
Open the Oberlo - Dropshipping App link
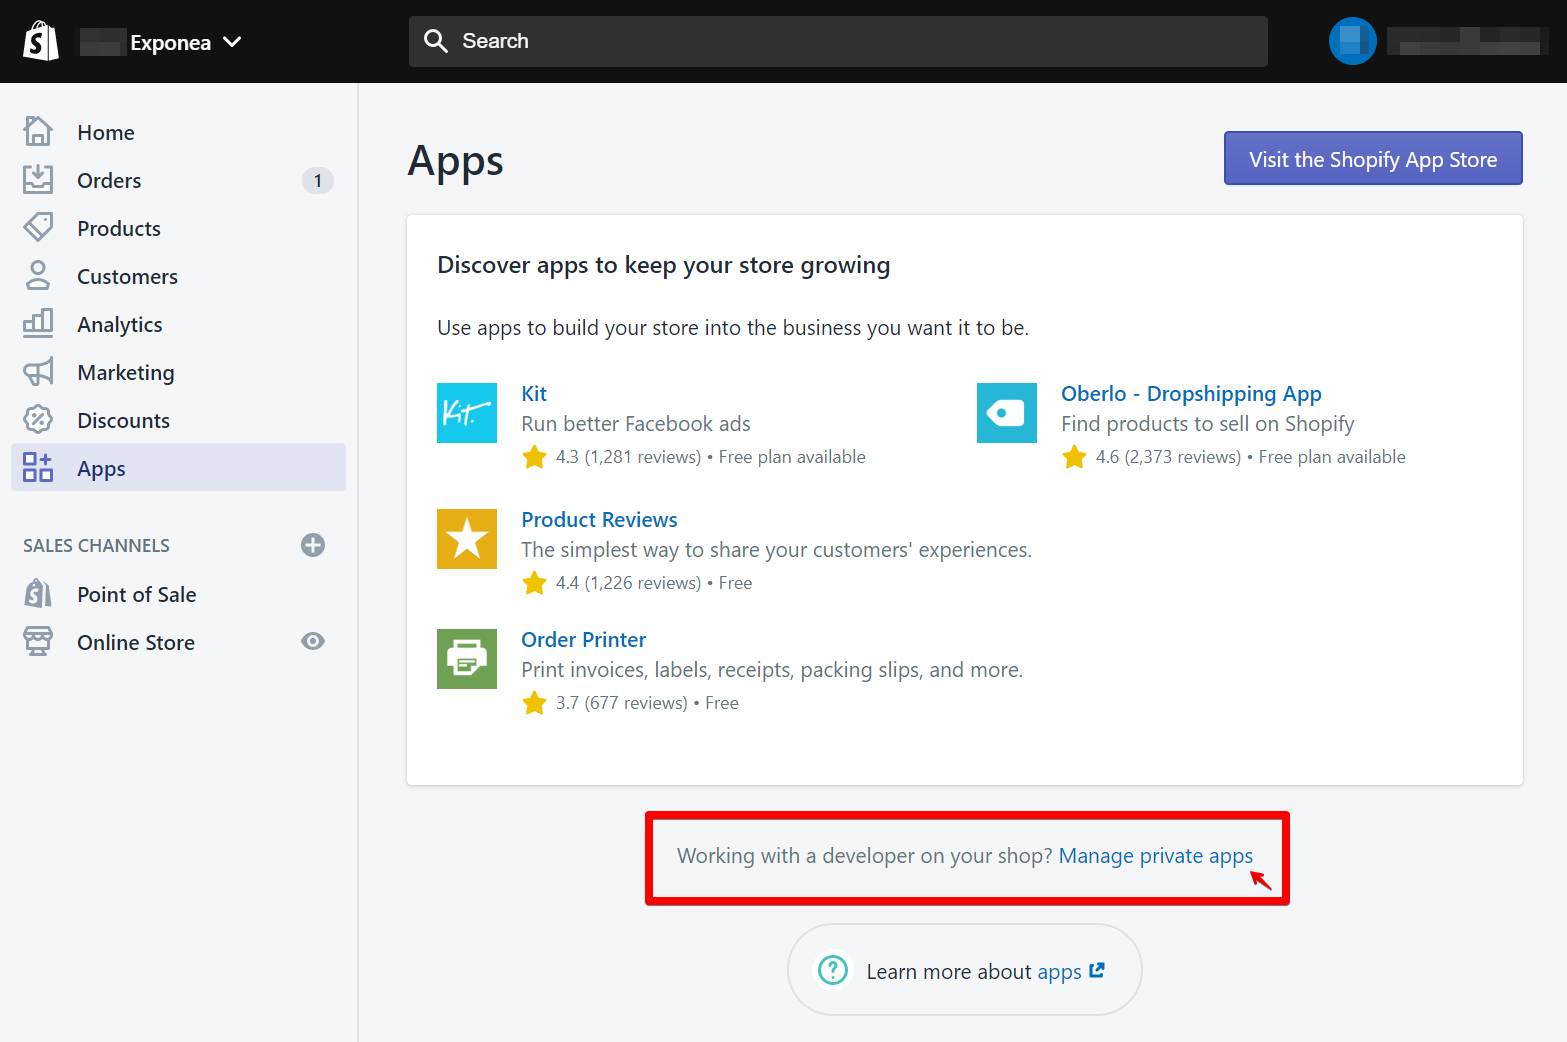click(x=1191, y=393)
